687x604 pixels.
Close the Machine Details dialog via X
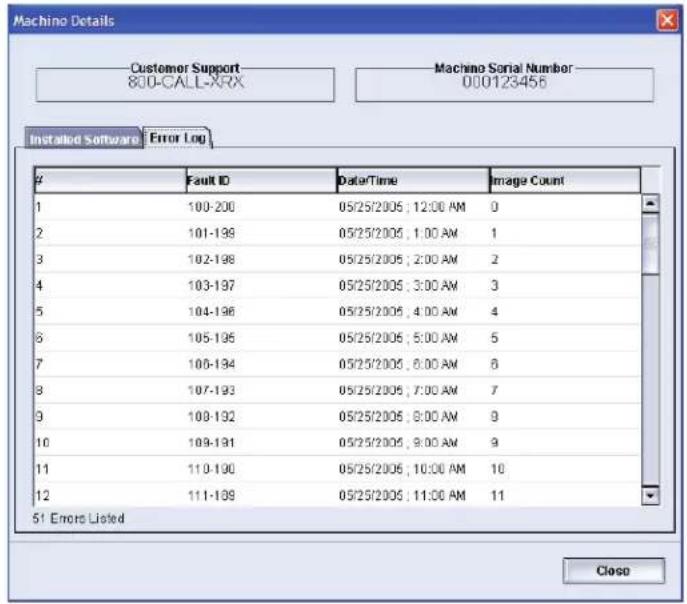tap(667, 20)
